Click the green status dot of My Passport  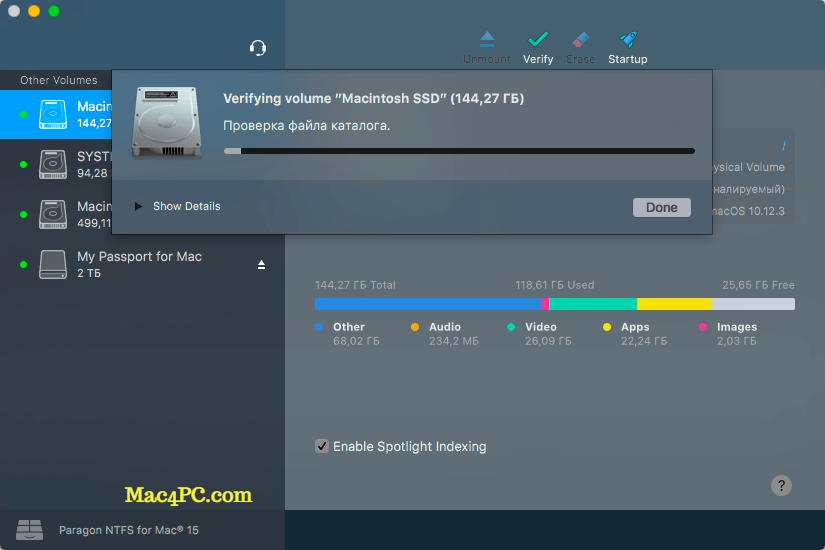click(x=23, y=264)
